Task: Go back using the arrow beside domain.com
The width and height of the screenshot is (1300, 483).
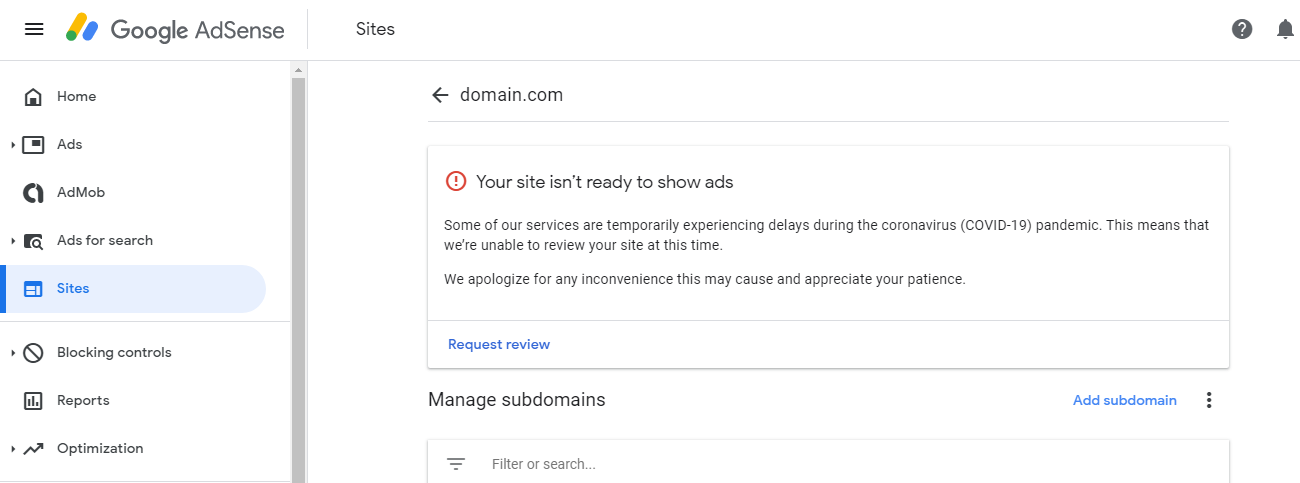Action: [439, 95]
